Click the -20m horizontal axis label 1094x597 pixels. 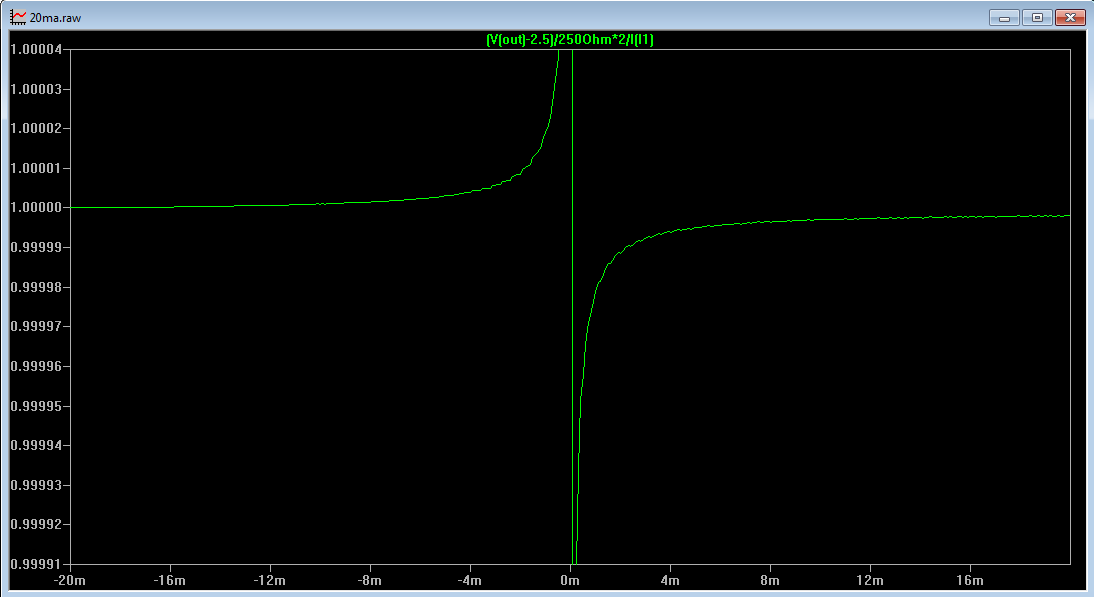click(x=70, y=580)
